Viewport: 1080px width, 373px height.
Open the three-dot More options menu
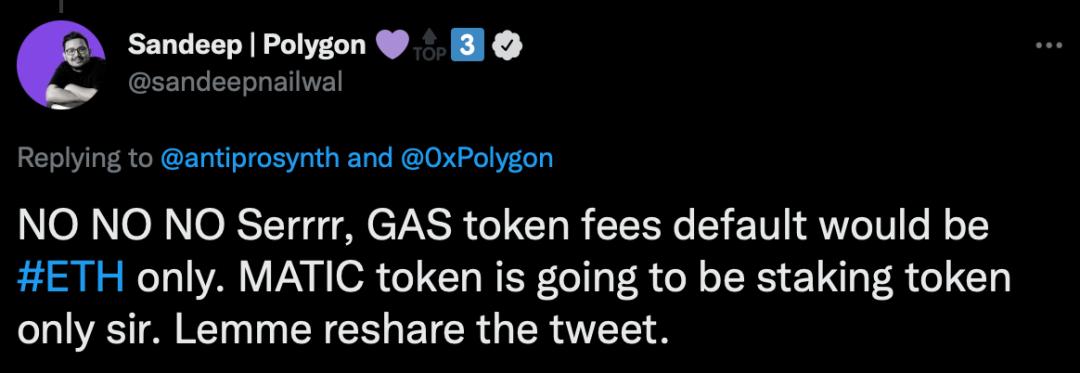pyautogui.click(x=1050, y=45)
